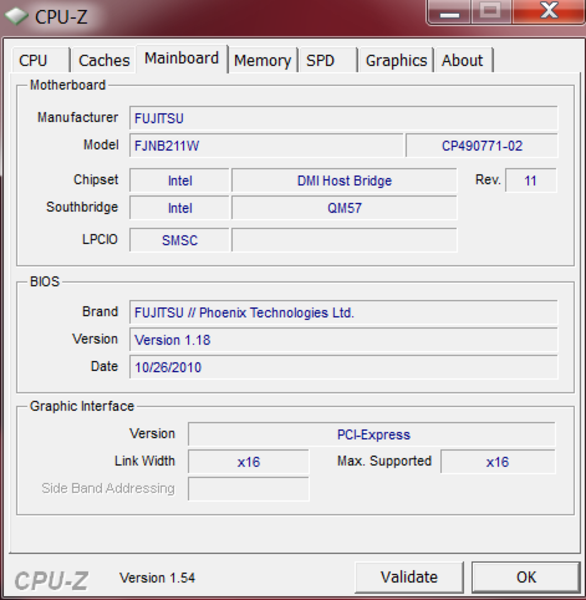Open the About tab
586x600 pixels.
pos(463,60)
